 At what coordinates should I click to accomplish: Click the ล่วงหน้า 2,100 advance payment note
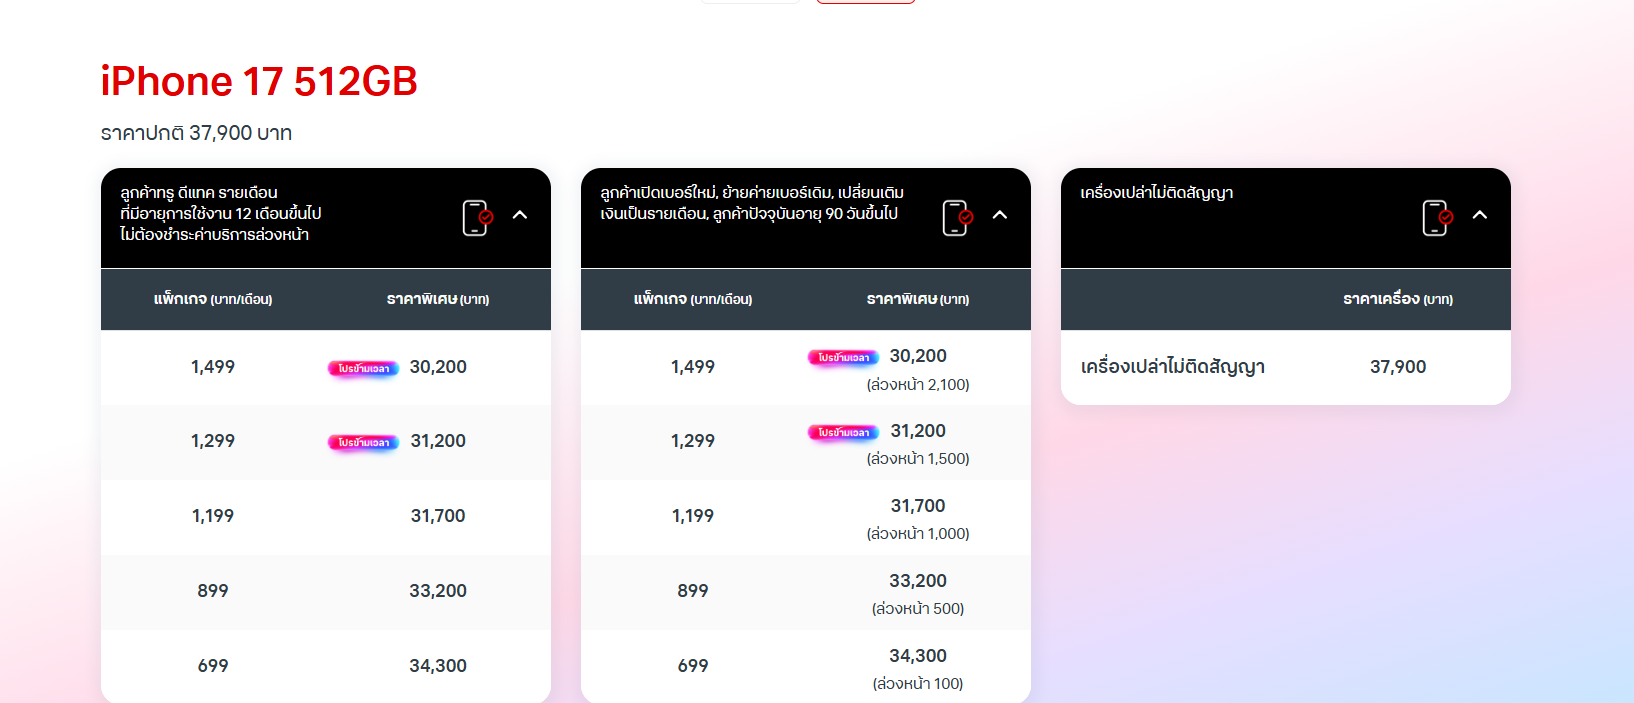pos(918,385)
